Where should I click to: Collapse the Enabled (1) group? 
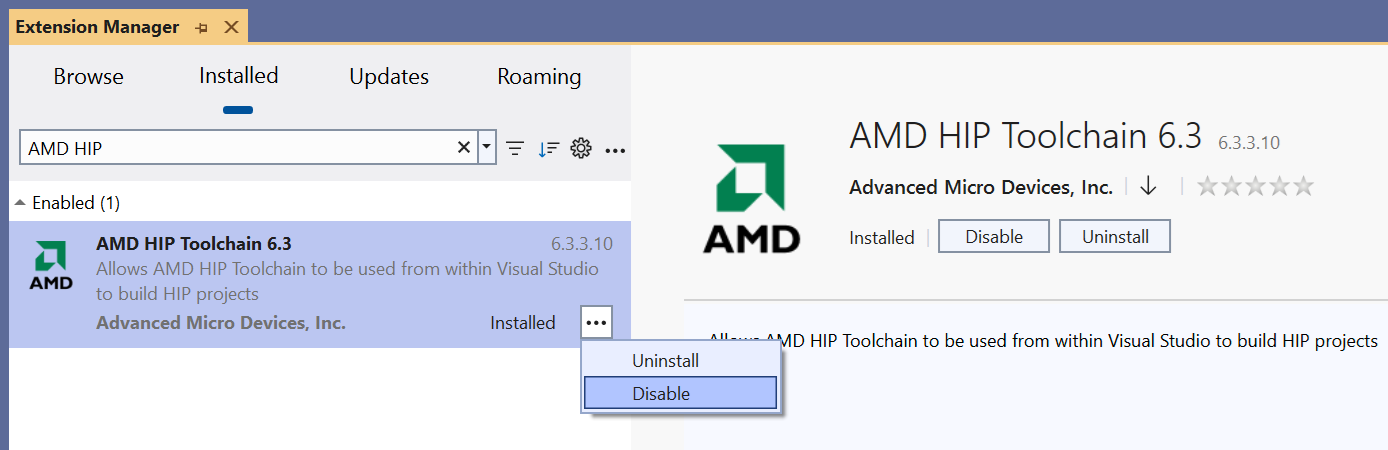point(21,203)
